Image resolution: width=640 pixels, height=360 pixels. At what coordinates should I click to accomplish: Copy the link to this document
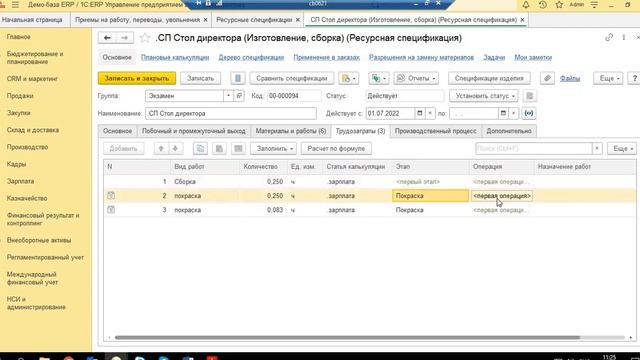coord(609,38)
